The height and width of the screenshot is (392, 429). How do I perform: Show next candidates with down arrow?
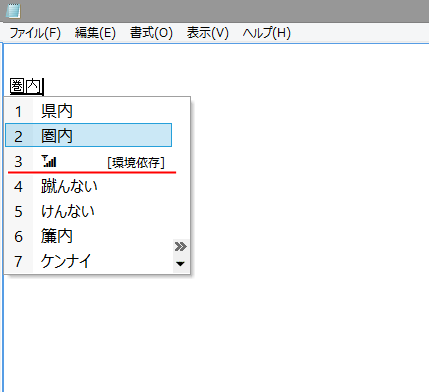coord(181,264)
